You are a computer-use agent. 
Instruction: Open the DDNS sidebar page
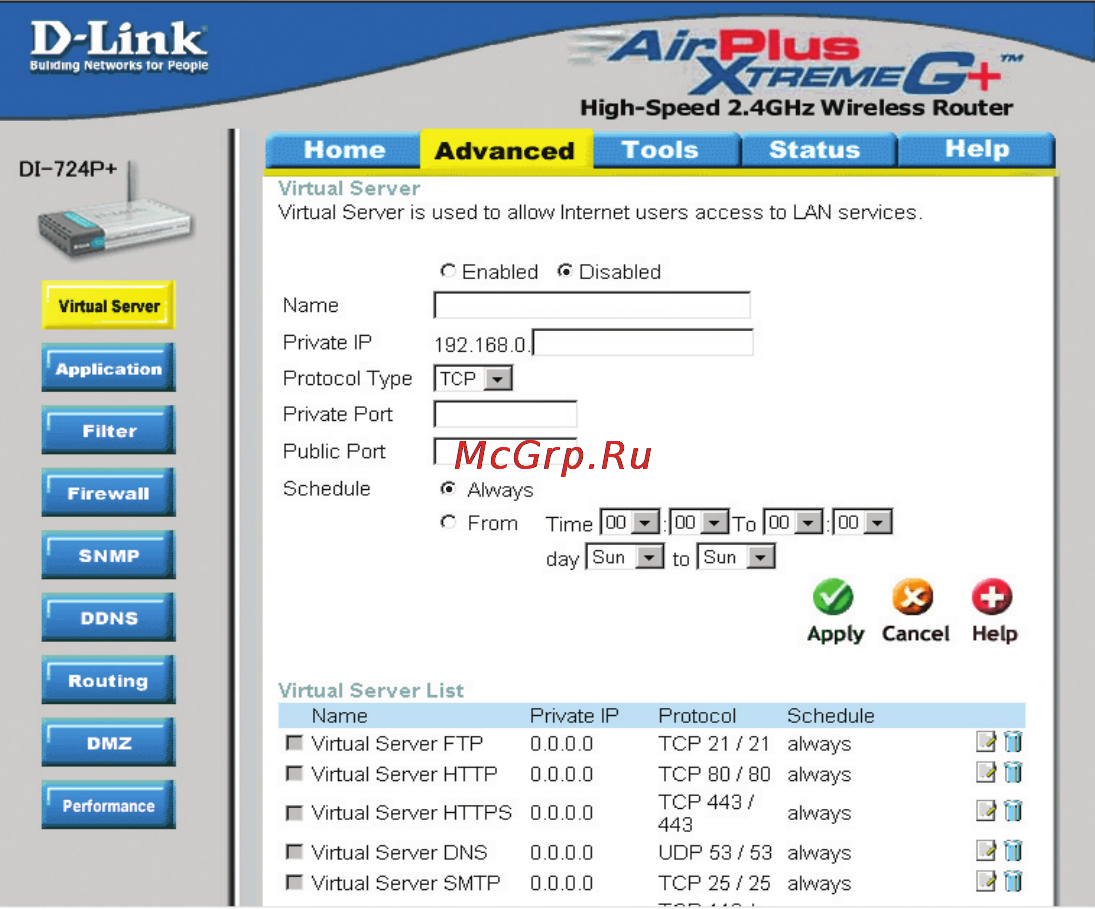pyautogui.click(x=108, y=618)
